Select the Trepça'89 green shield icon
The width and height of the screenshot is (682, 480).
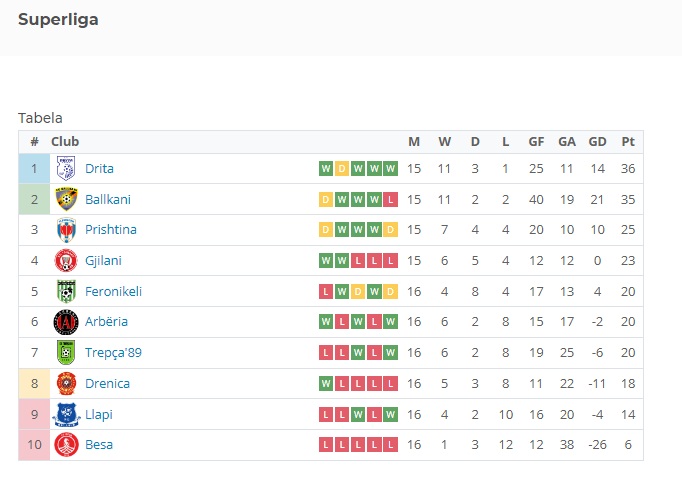pyautogui.click(x=66, y=353)
